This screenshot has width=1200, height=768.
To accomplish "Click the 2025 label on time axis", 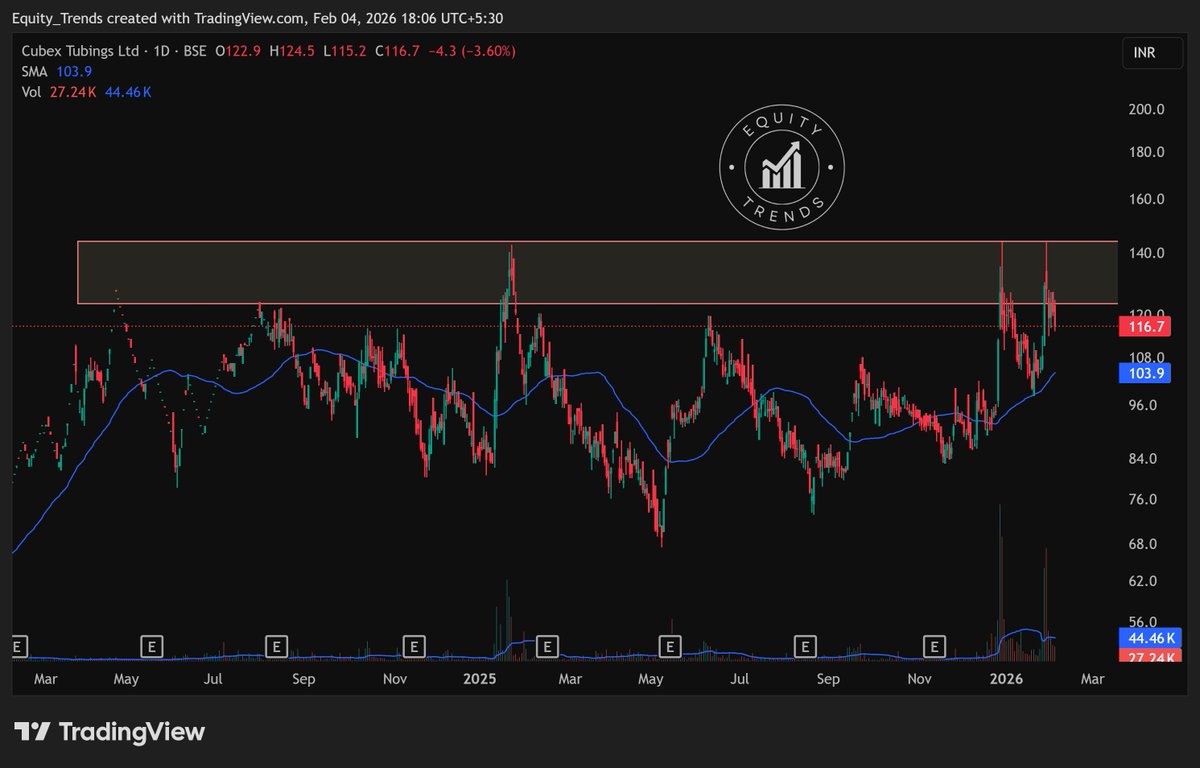I will (480, 680).
